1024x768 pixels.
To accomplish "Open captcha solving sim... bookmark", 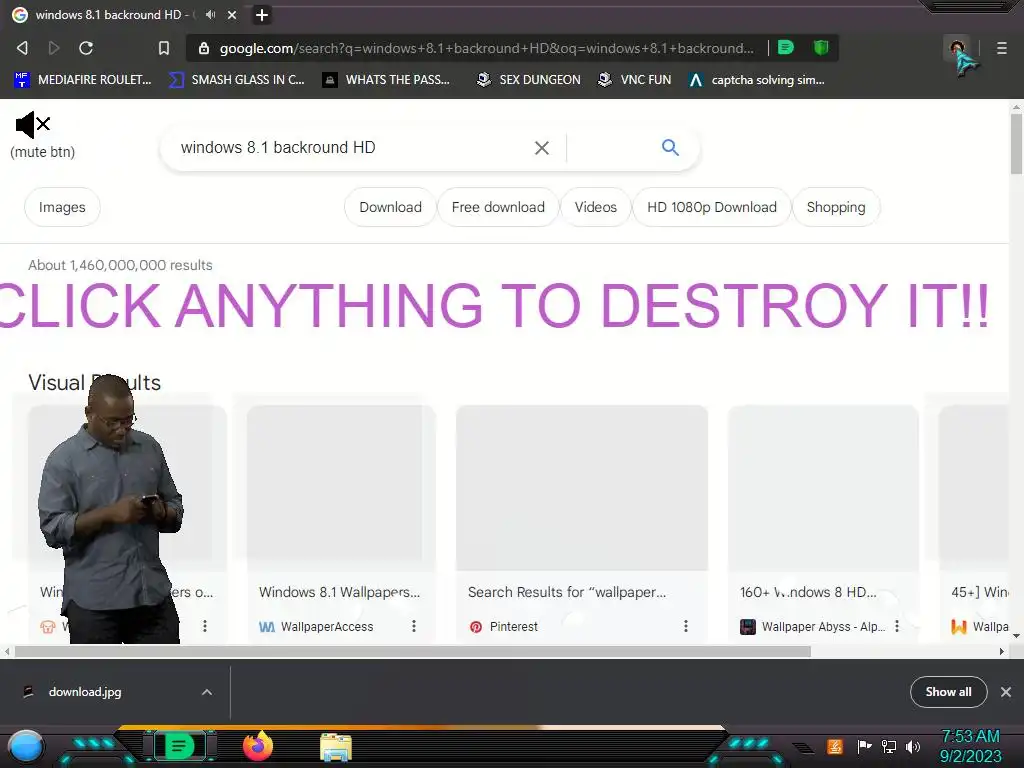I will pyautogui.click(x=757, y=80).
